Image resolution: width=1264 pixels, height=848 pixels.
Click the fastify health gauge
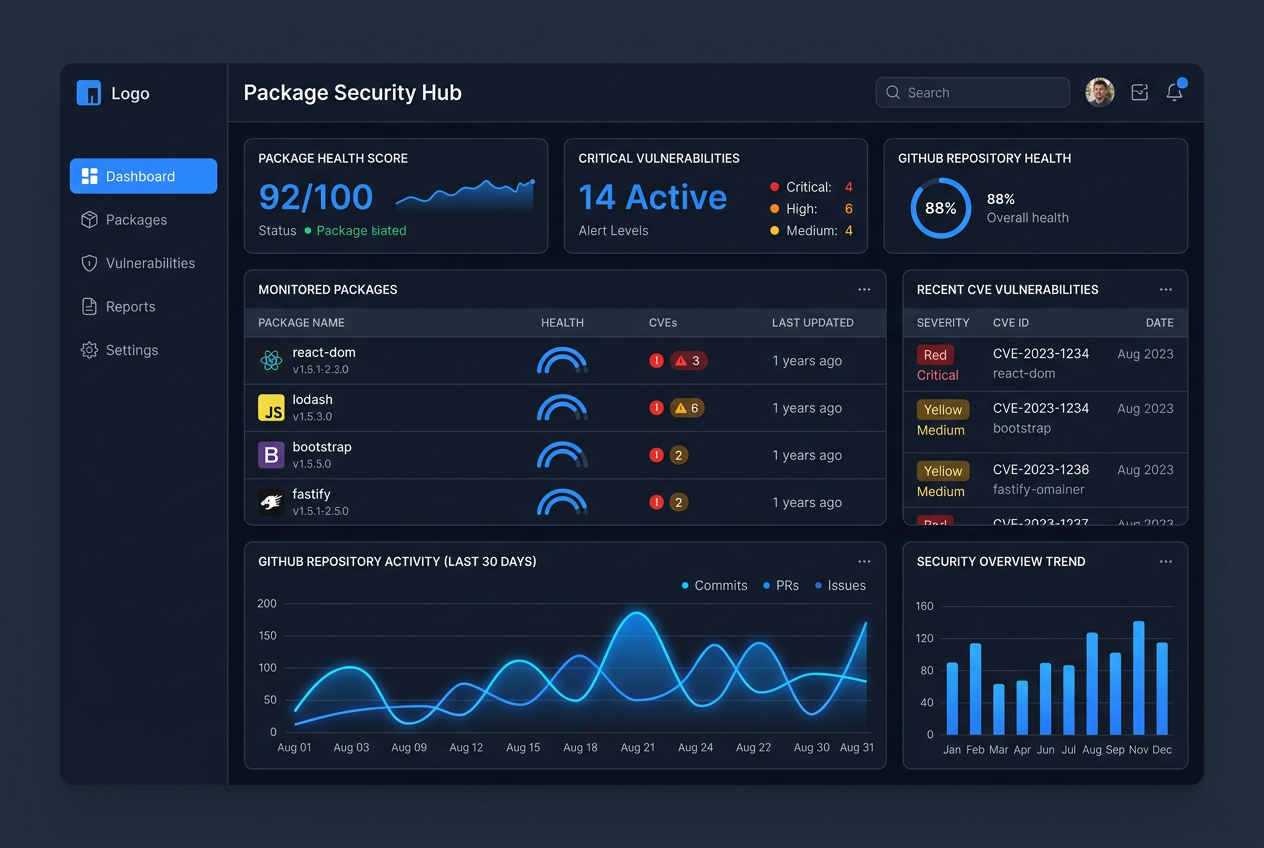tap(562, 502)
